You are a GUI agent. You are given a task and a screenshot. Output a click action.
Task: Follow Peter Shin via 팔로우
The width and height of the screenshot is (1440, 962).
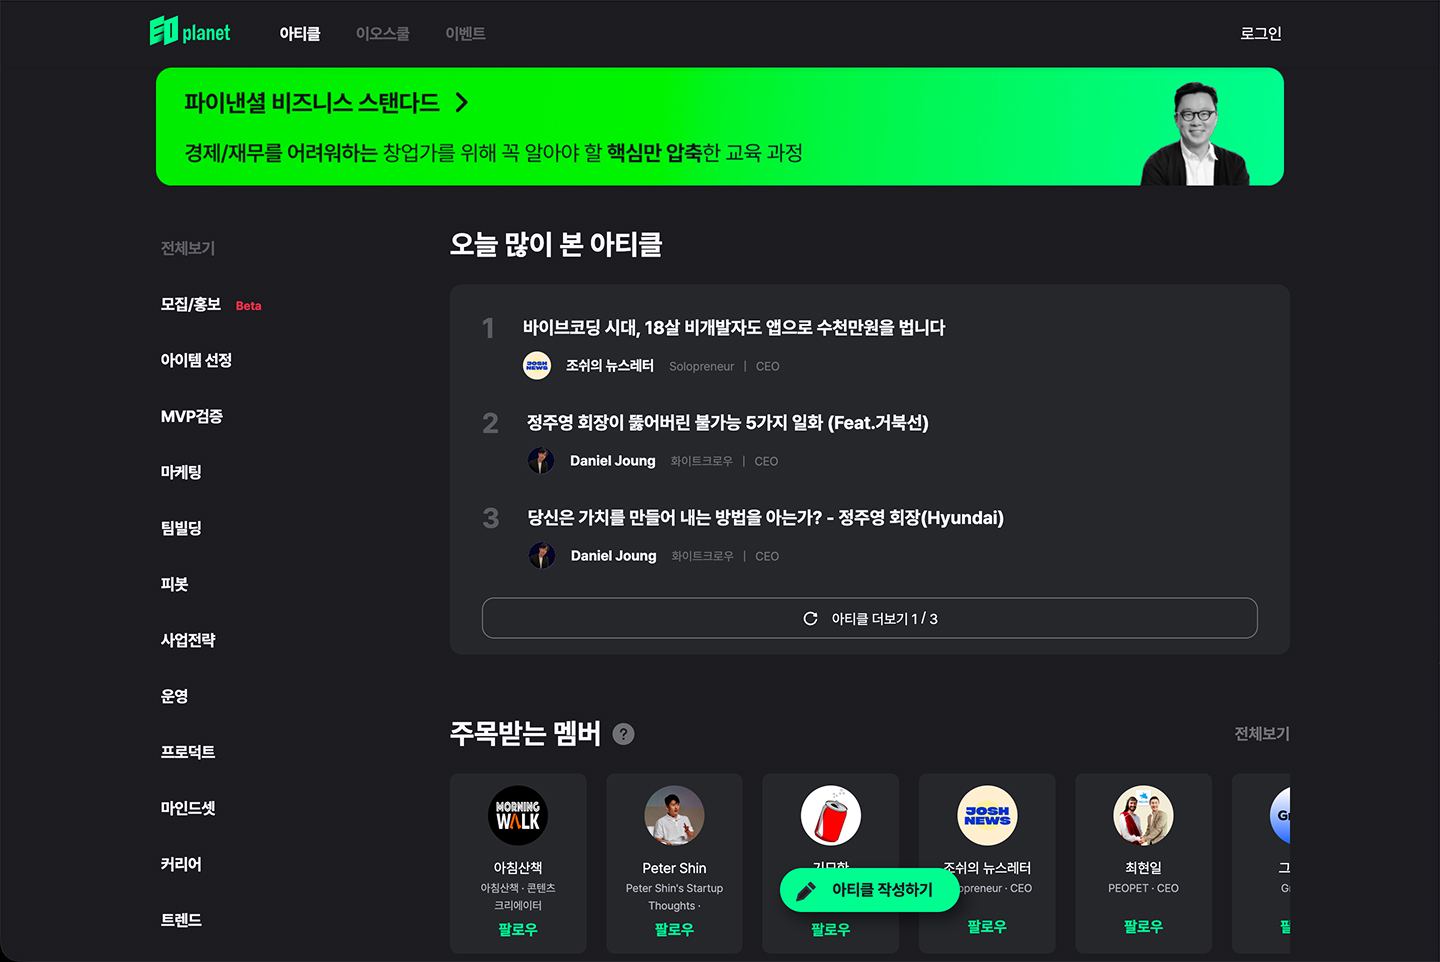(674, 930)
